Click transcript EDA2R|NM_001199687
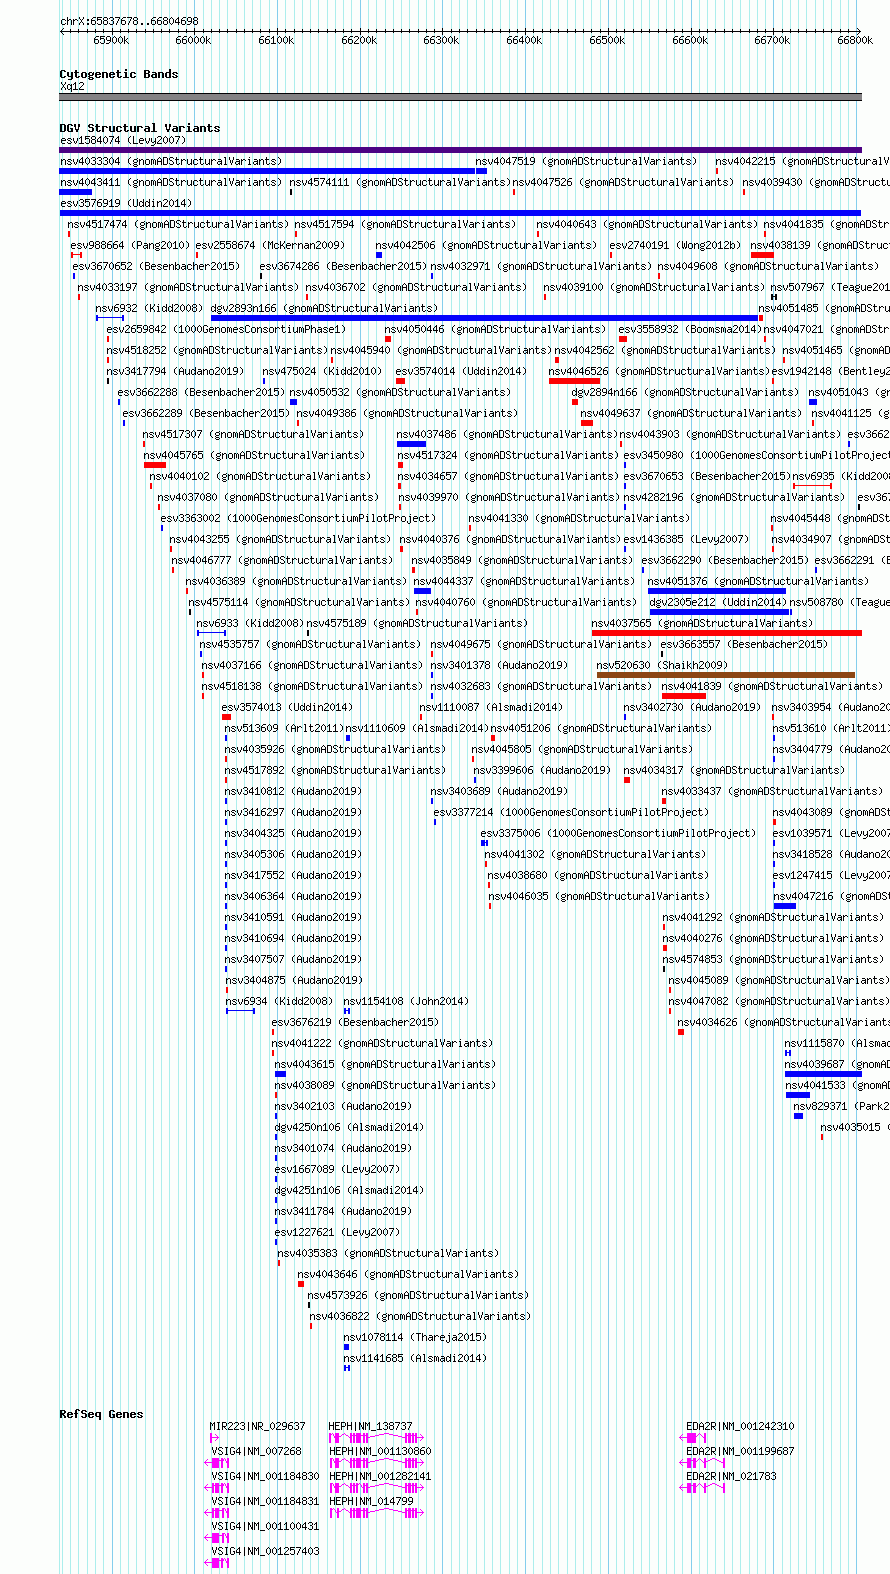This screenshot has width=890, height=1574. pyautogui.click(x=740, y=1451)
